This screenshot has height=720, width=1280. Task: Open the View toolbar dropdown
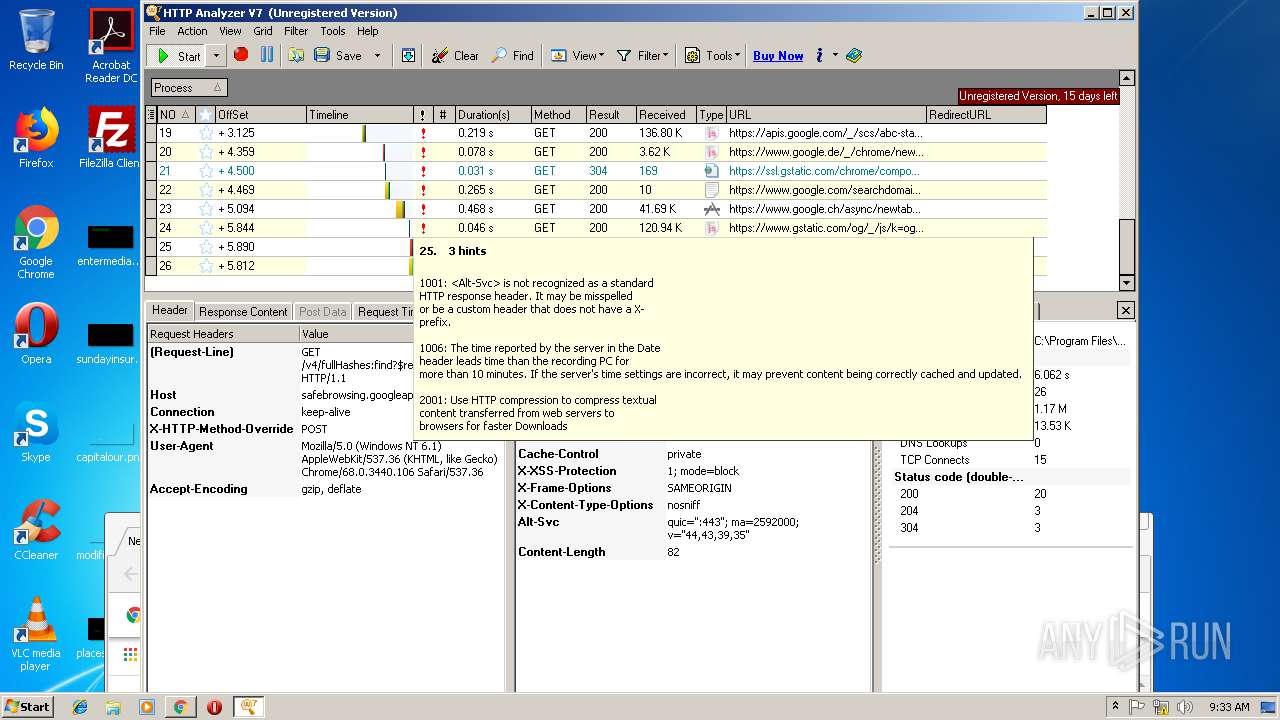[x=577, y=56]
